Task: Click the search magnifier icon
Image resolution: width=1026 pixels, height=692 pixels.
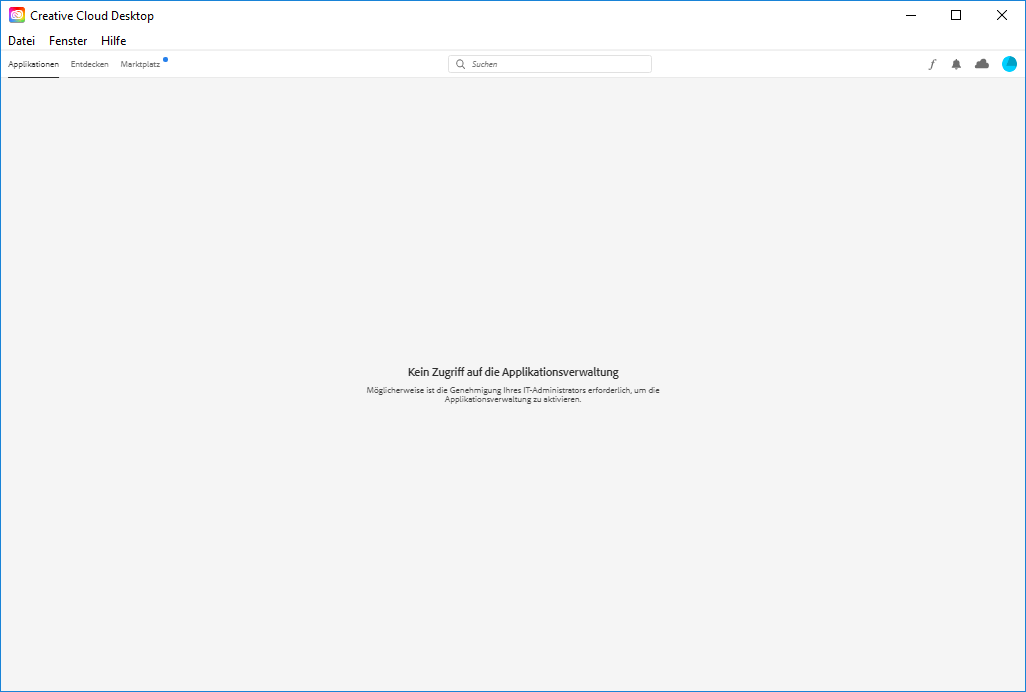Action: 460,63
